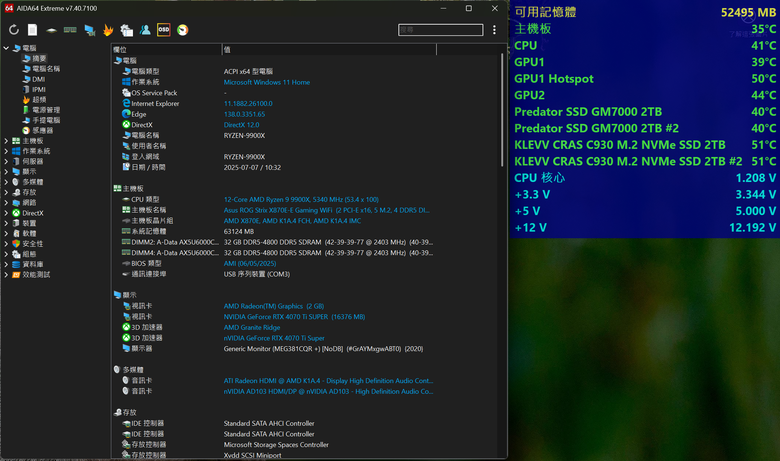Open the 感應器 sensor tree item
This screenshot has width=780, height=461.
tap(42, 130)
